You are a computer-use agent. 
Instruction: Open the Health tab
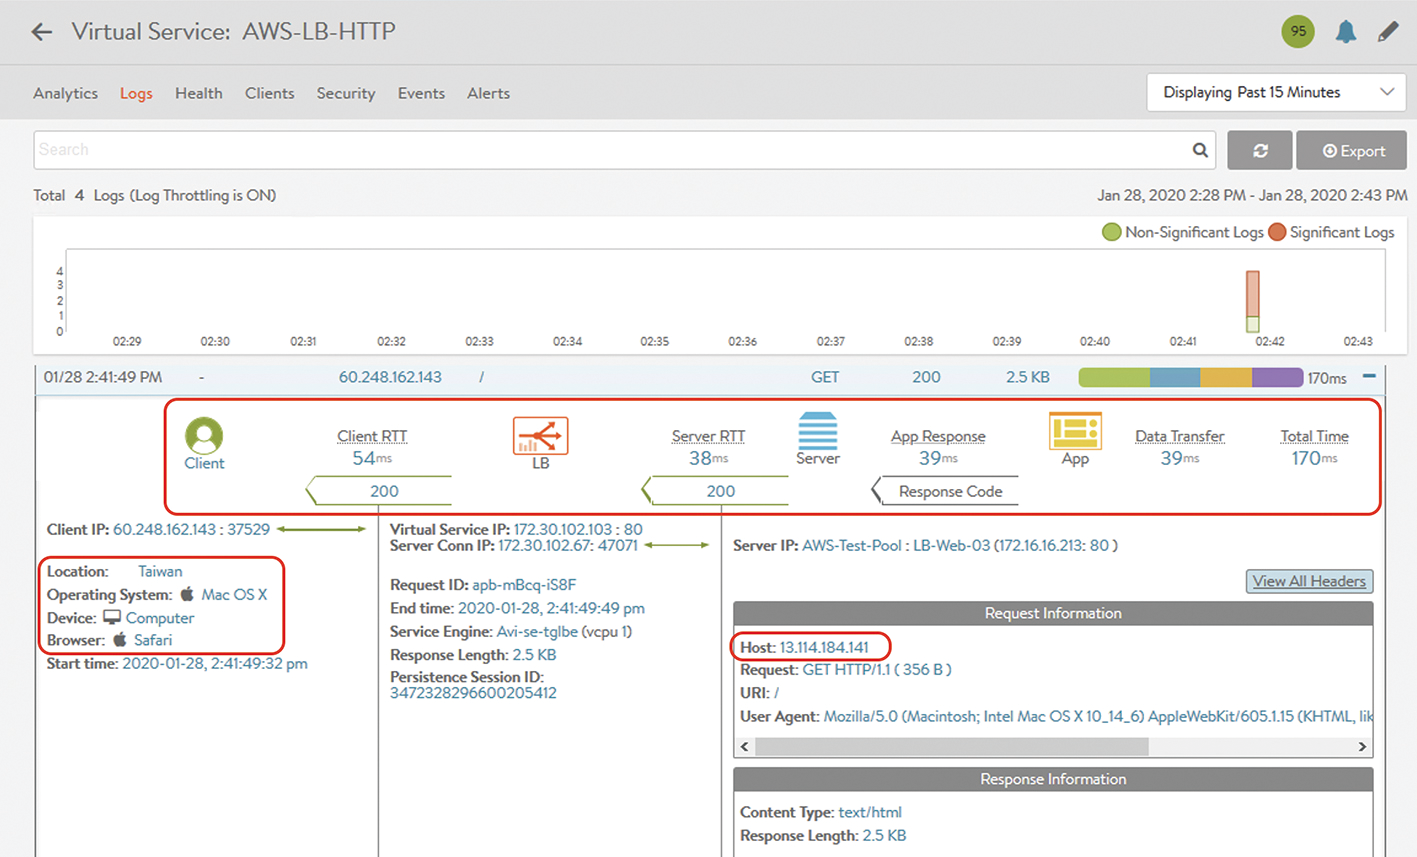click(199, 93)
